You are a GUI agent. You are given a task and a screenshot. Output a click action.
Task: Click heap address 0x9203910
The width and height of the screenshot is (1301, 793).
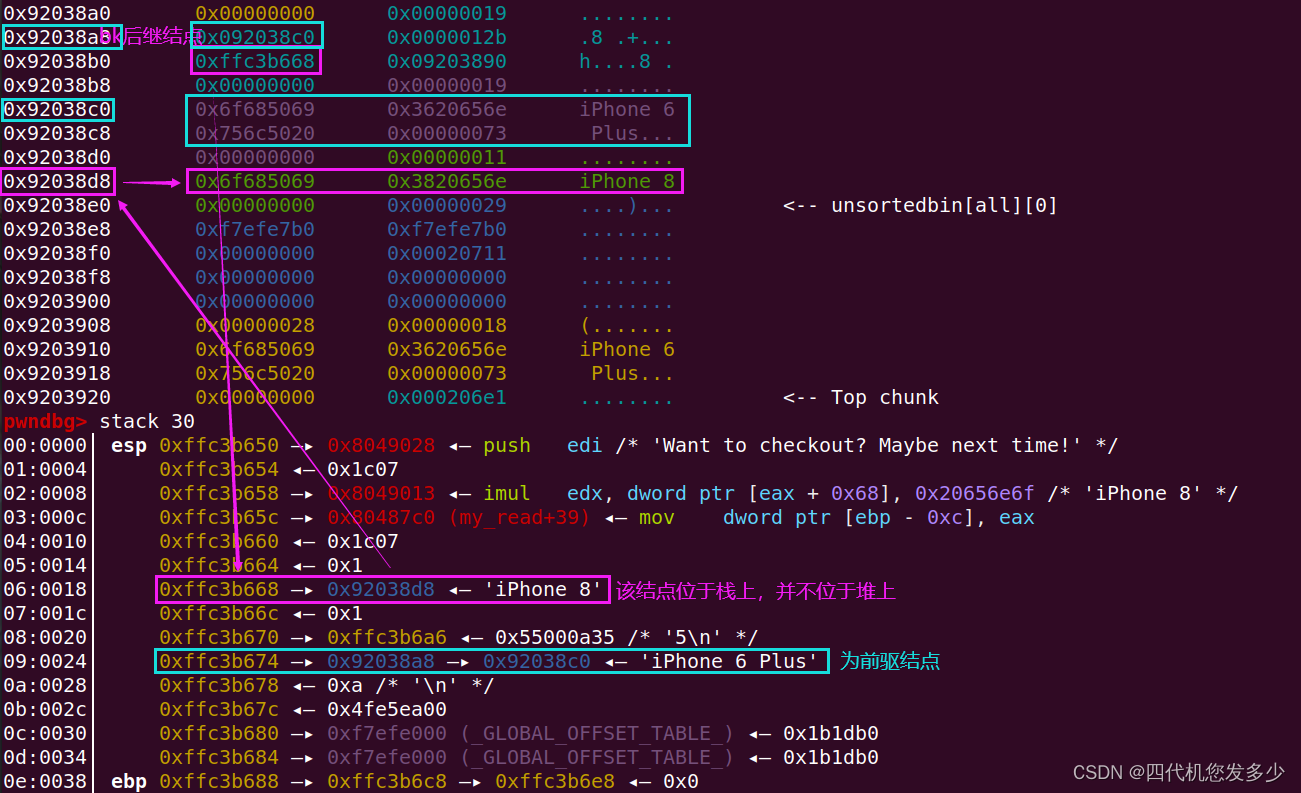[58, 349]
